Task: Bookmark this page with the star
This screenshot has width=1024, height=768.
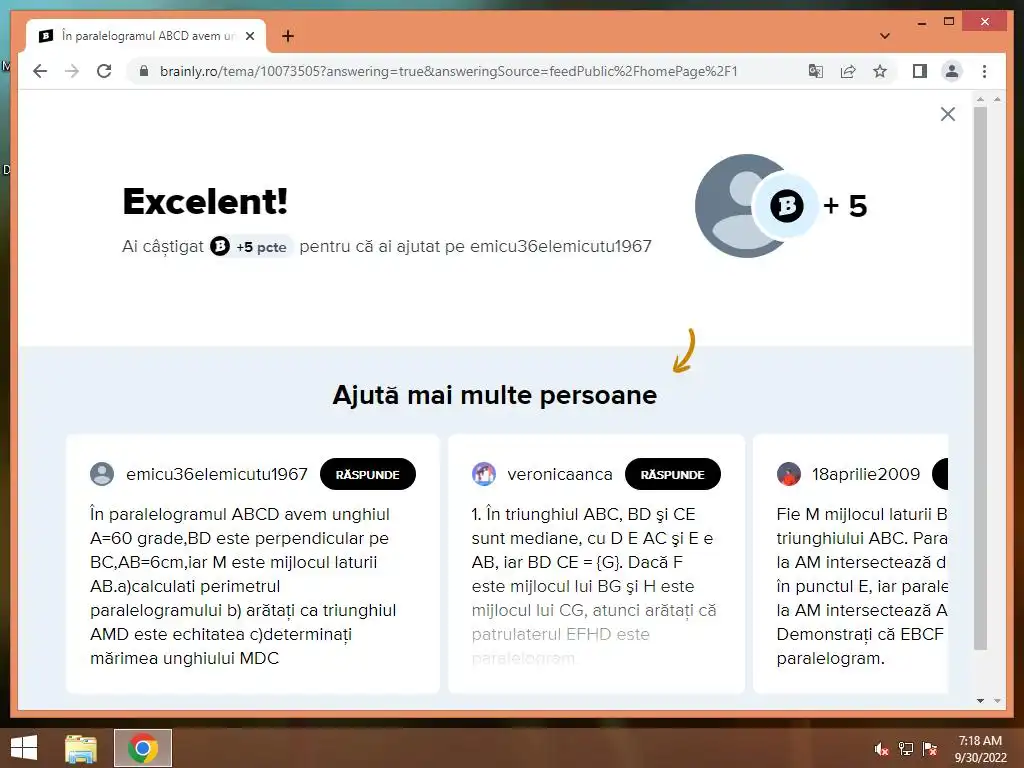Action: pyautogui.click(x=880, y=71)
